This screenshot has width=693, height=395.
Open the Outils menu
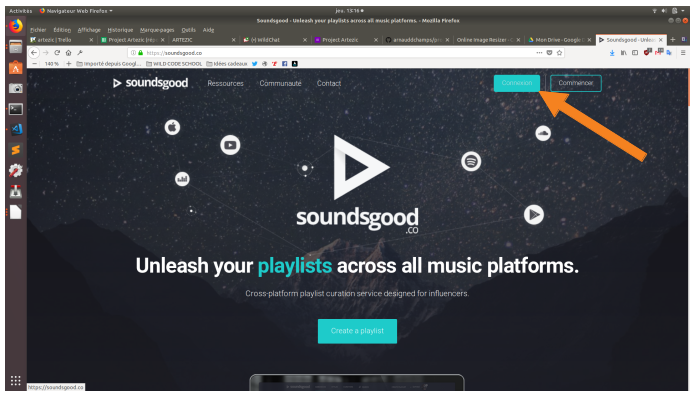[x=188, y=30]
